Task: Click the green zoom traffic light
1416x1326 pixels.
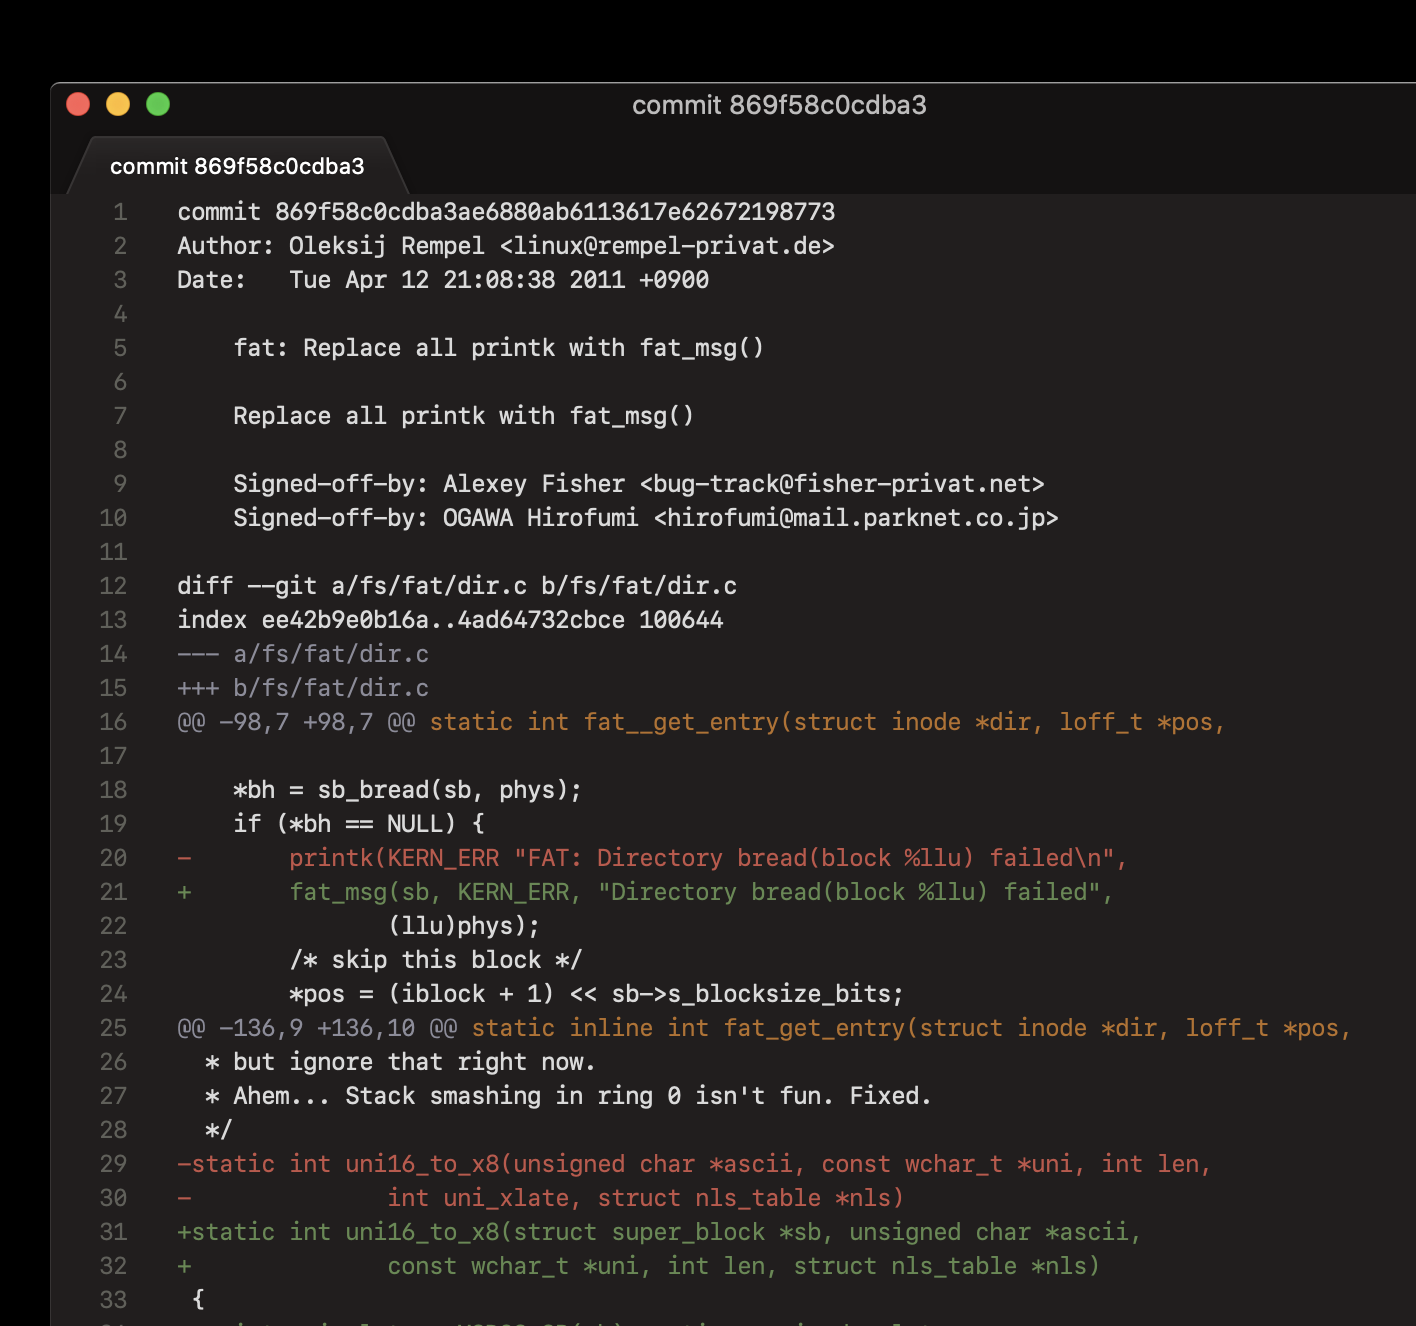Action: (156, 104)
